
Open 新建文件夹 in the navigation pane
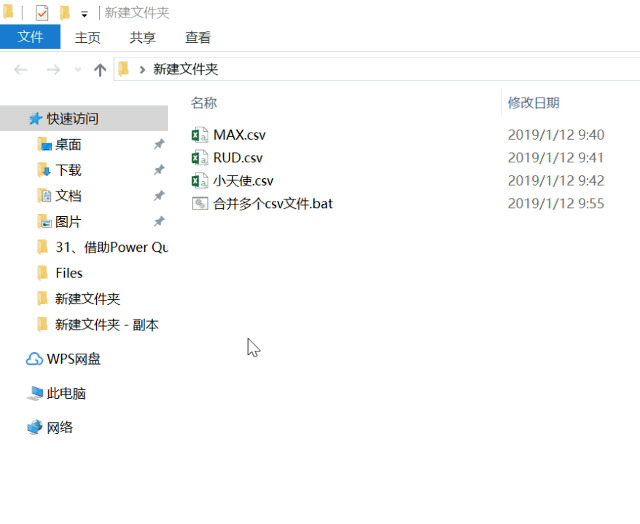point(87,299)
